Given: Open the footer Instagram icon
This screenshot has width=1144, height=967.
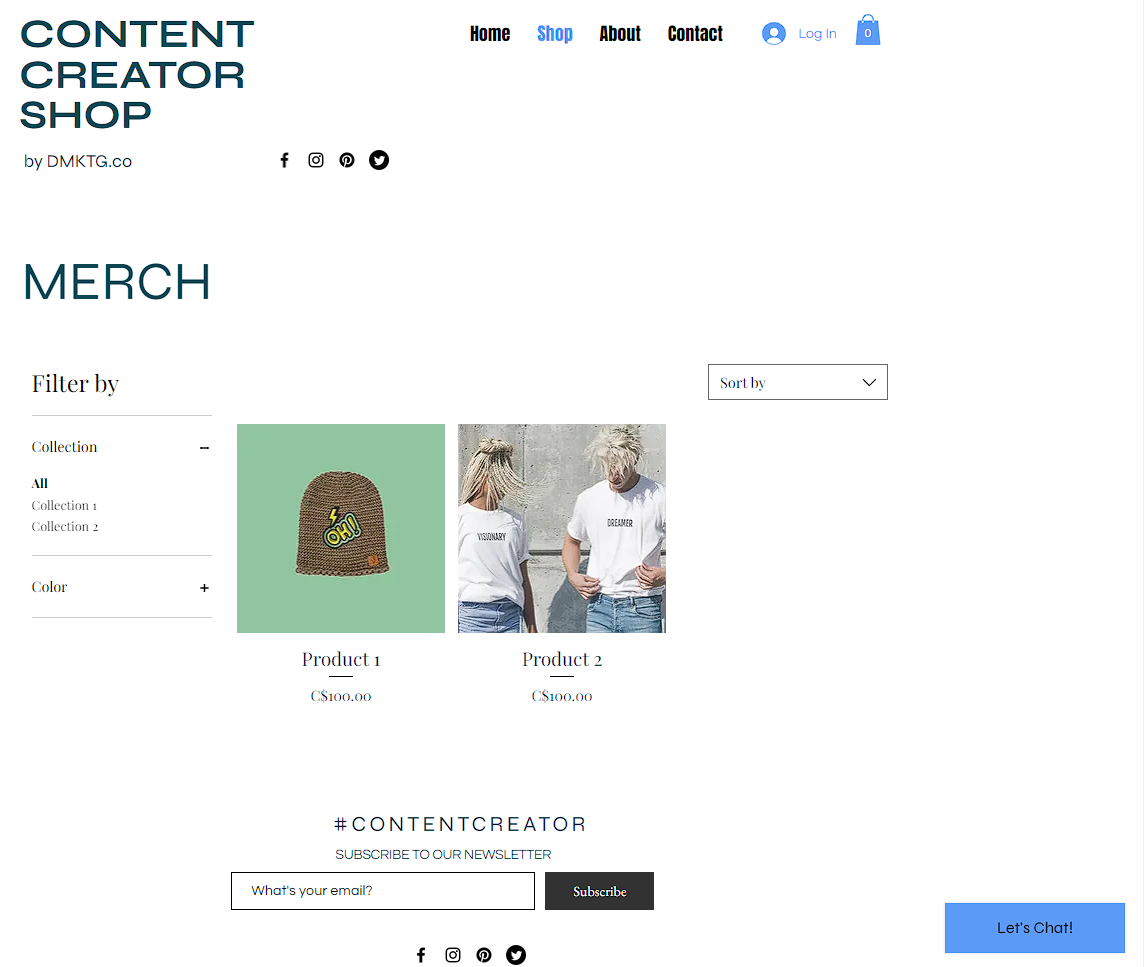Looking at the screenshot, I should pyautogui.click(x=453, y=955).
